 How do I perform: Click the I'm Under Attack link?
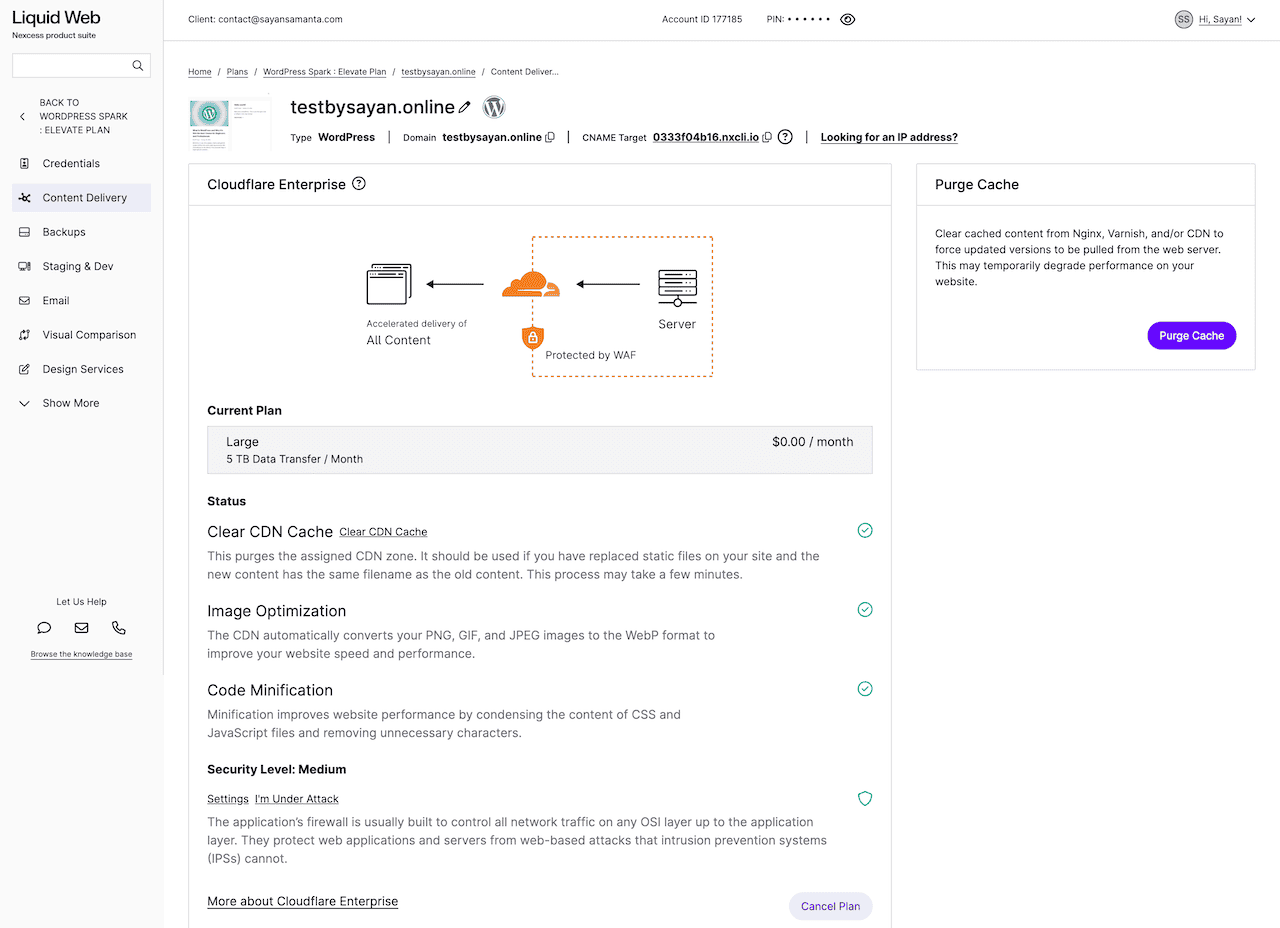tap(296, 799)
